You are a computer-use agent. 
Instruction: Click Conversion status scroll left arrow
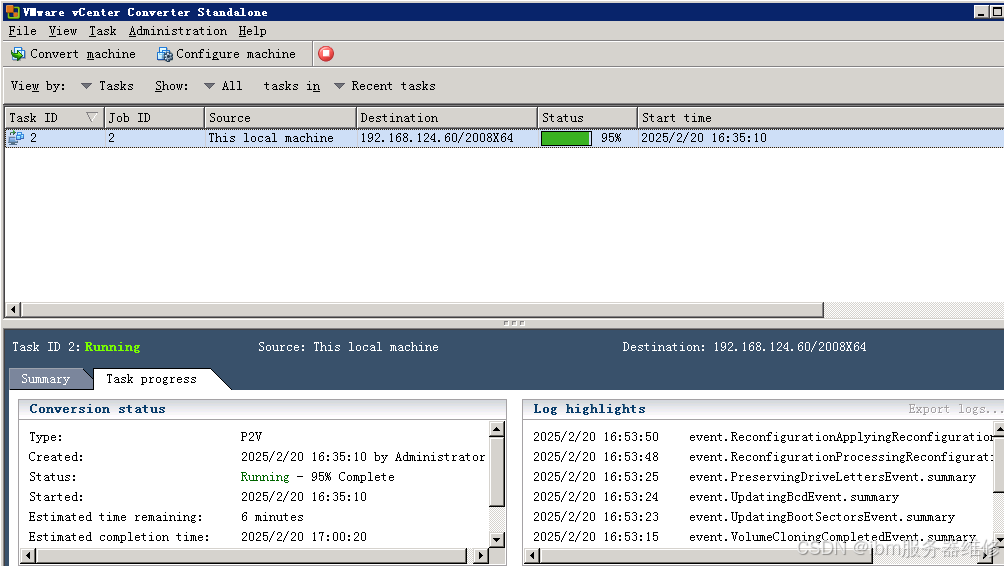pyautogui.click(x=28, y=555)
